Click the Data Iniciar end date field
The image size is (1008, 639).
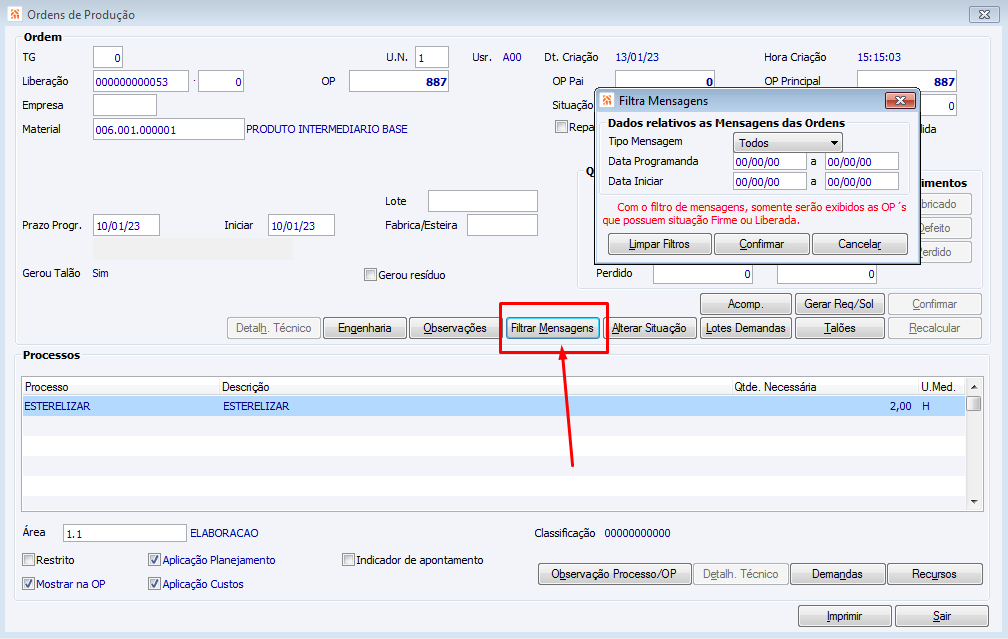862,182
